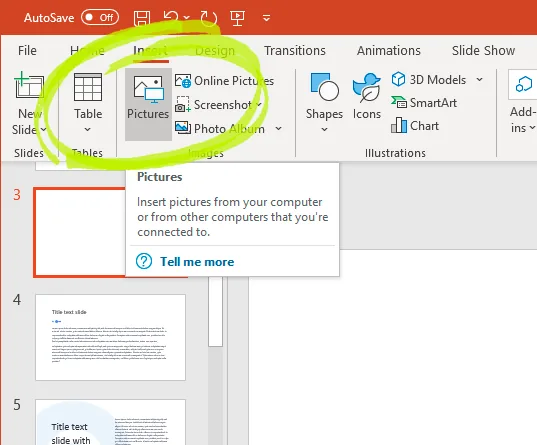Click the Online Pictures label

click(x=234, y=81)
